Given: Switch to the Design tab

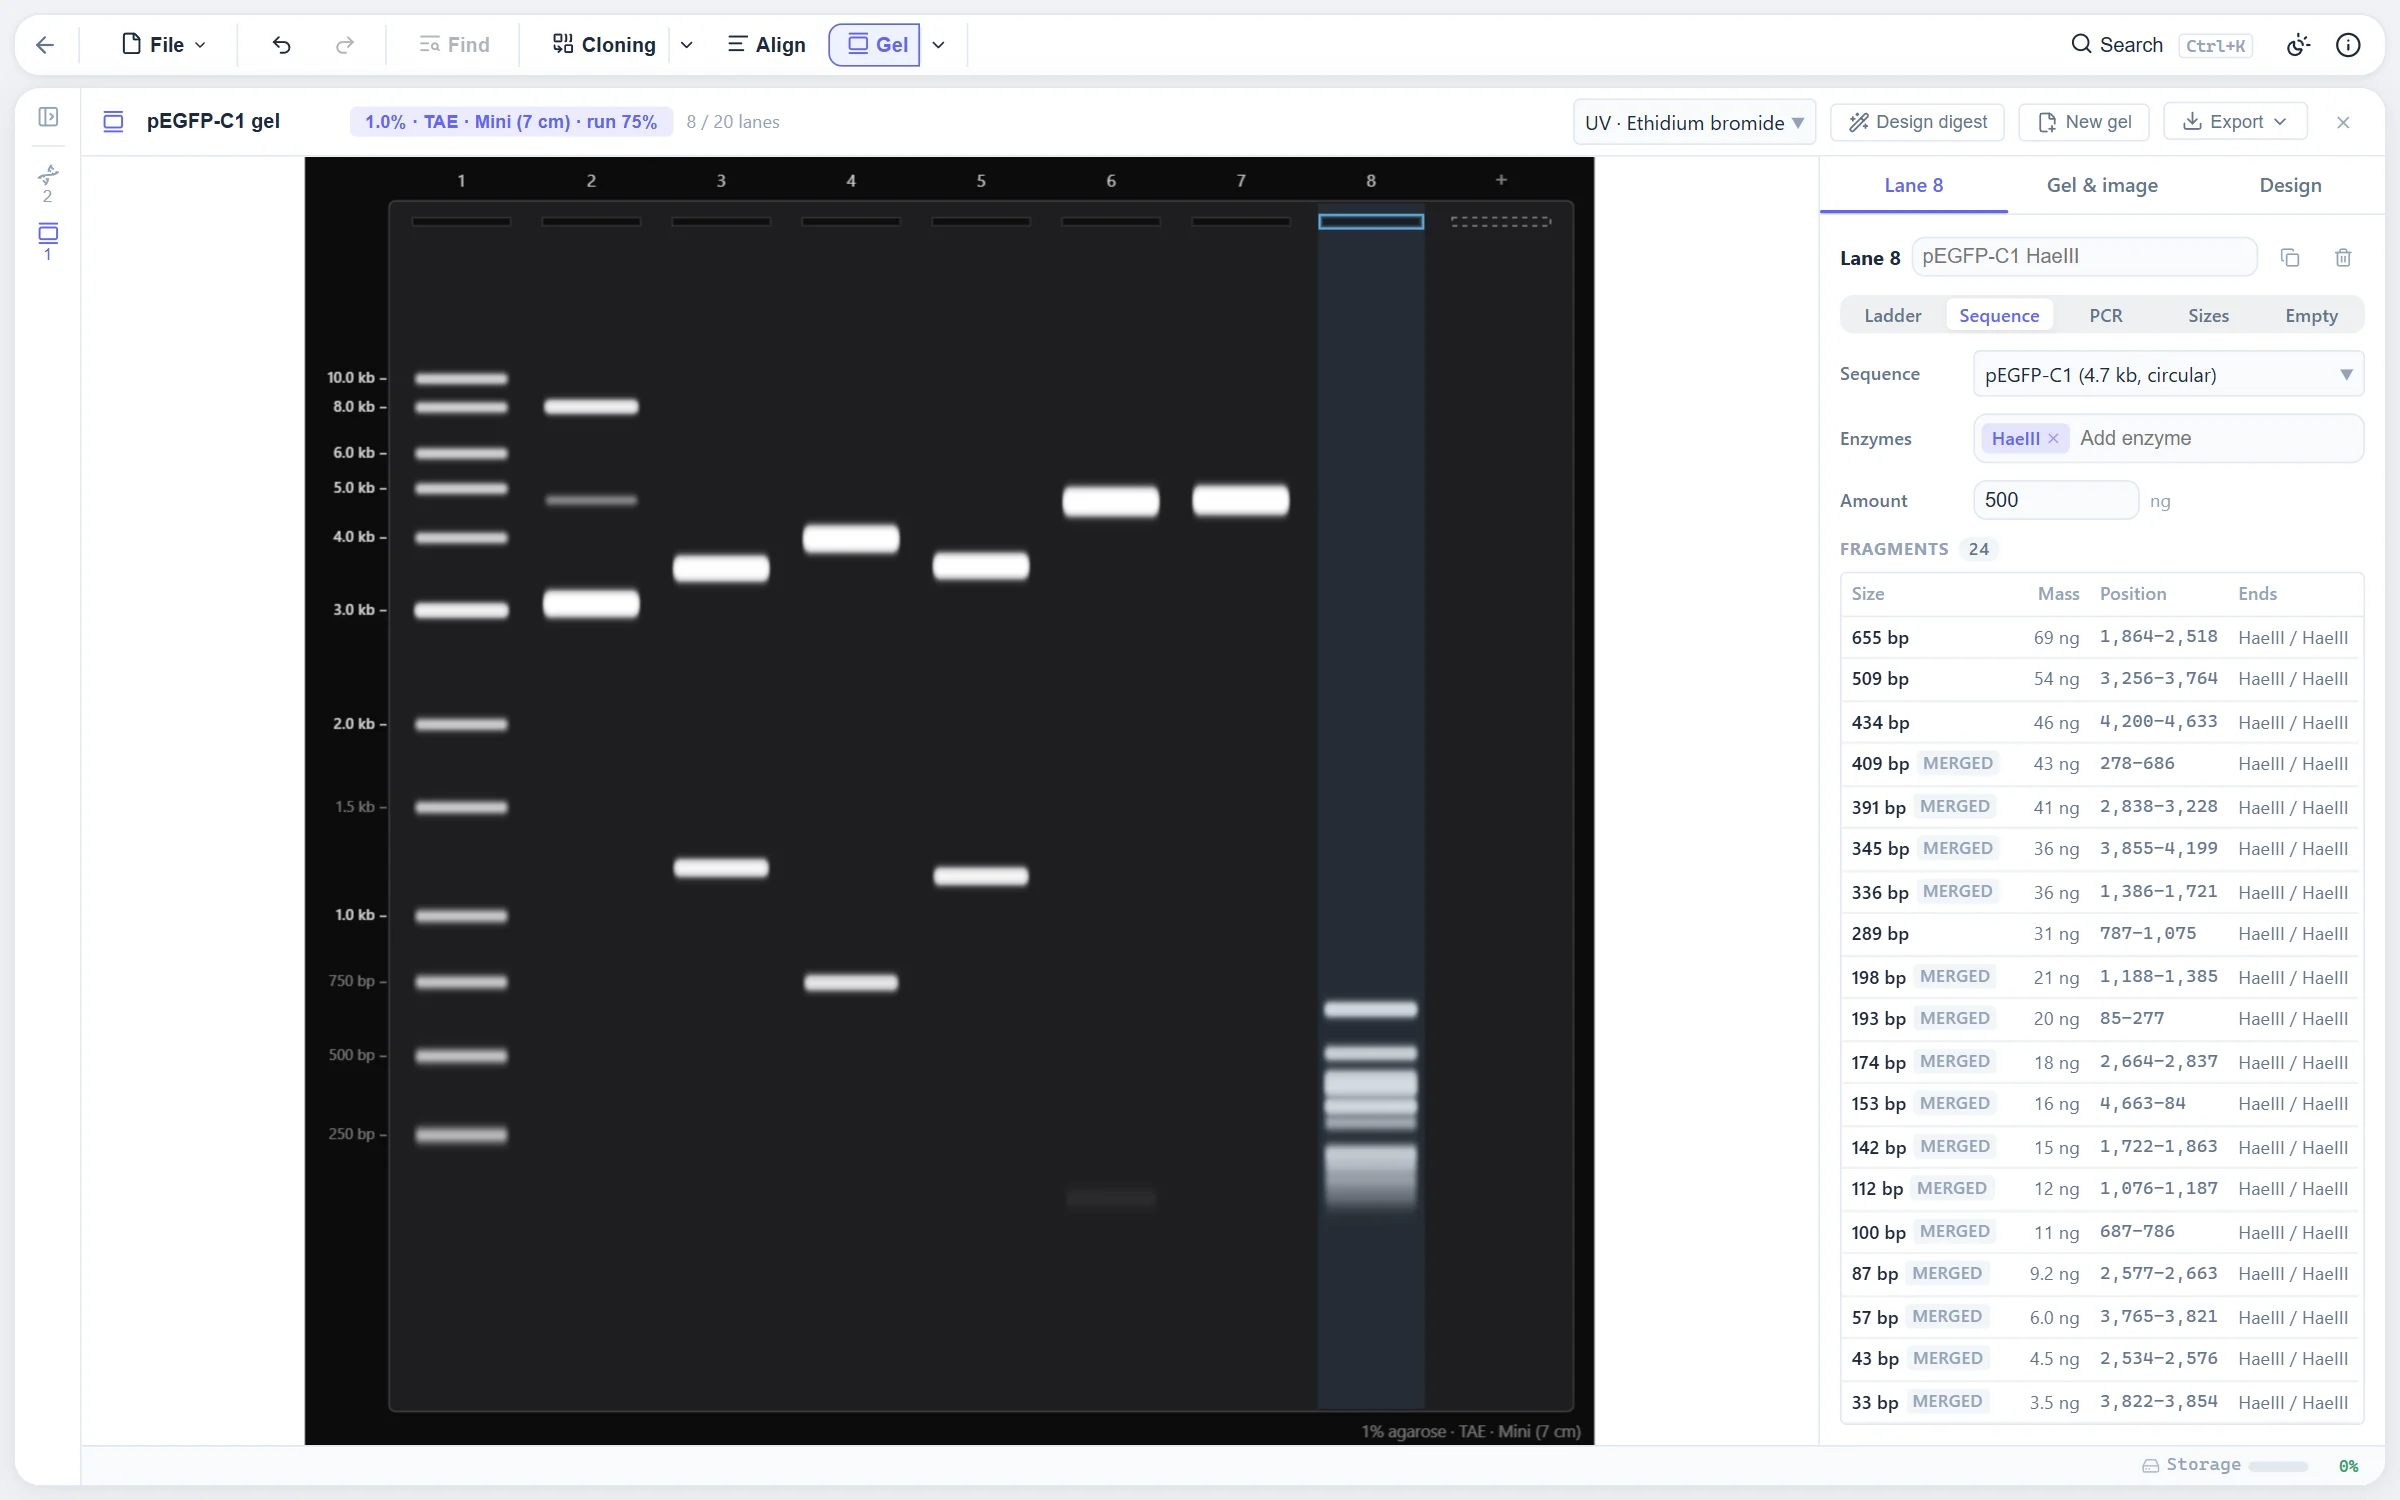Looking at the screenshot, I should point(2290,186).
